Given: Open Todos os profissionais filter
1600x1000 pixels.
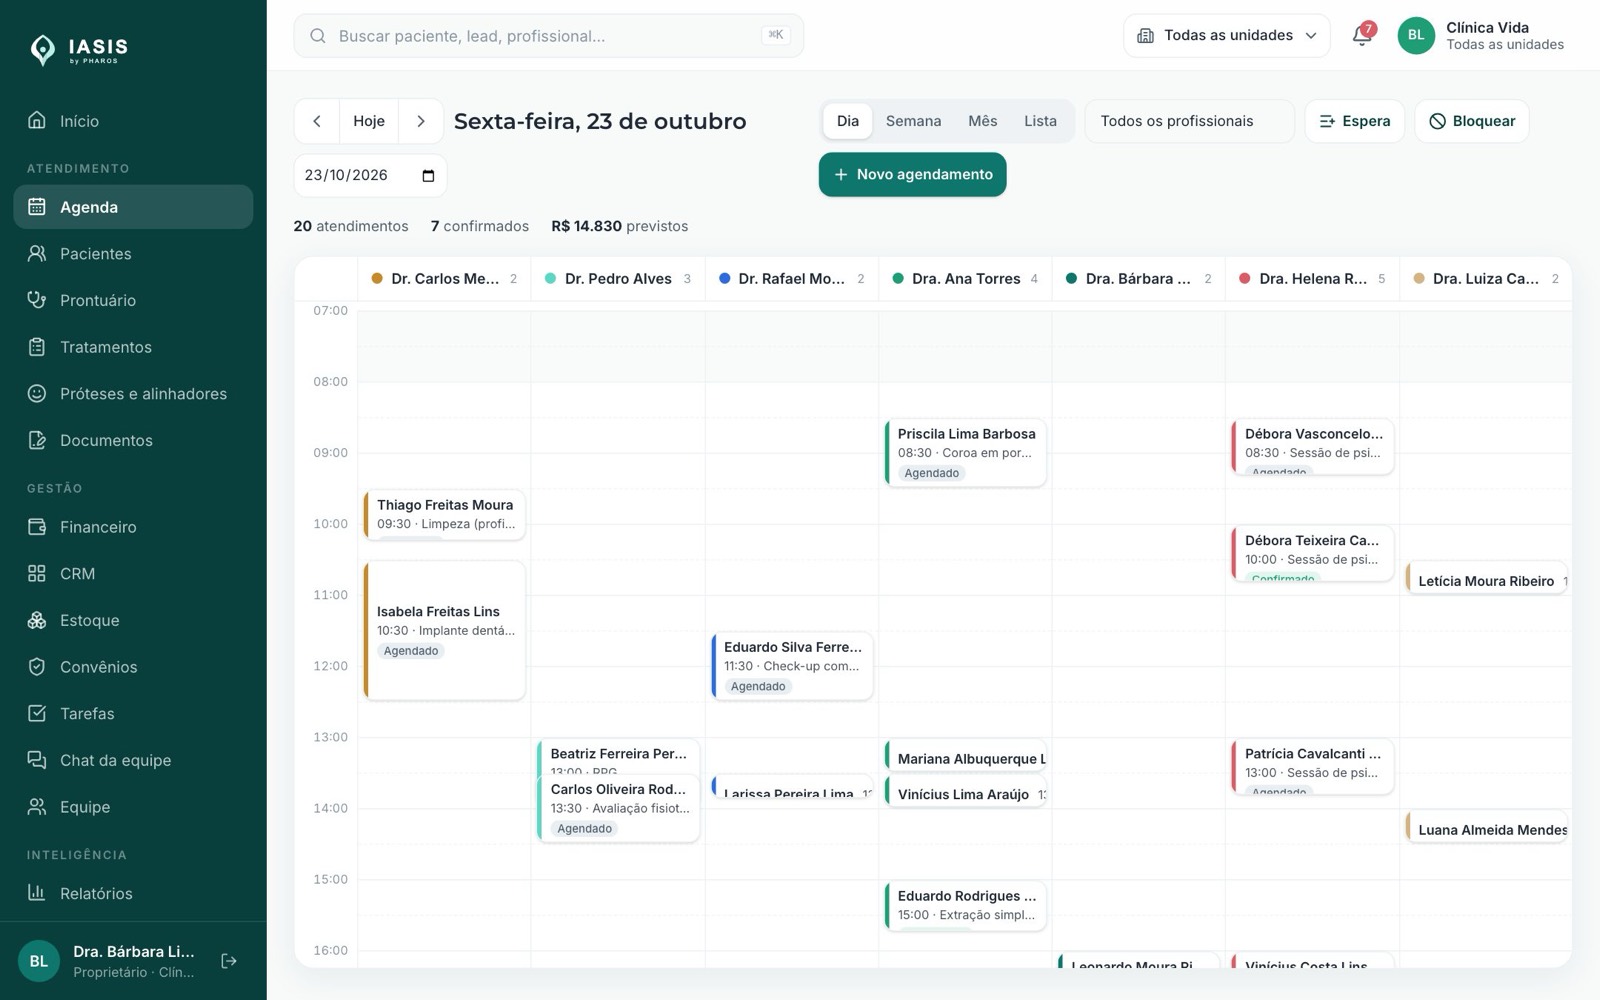Looking at the screenshot, I should (1189, 121).
